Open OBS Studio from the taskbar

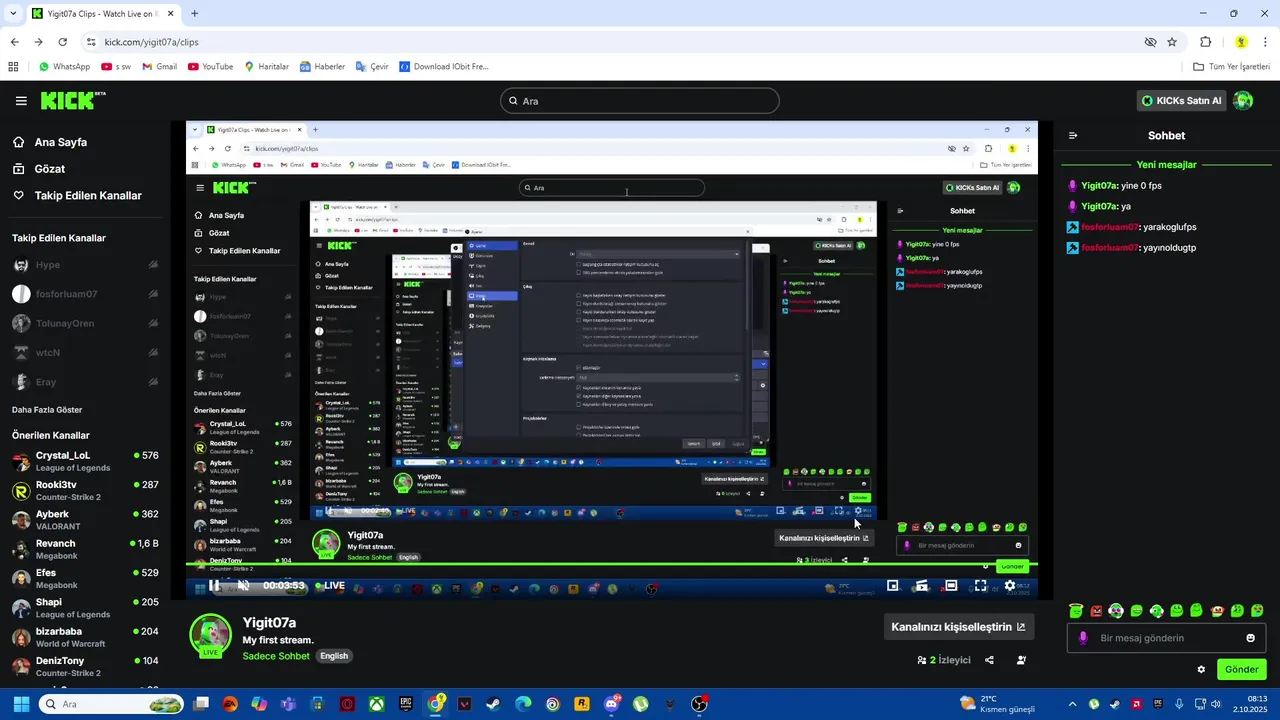[x=699, y=704]
